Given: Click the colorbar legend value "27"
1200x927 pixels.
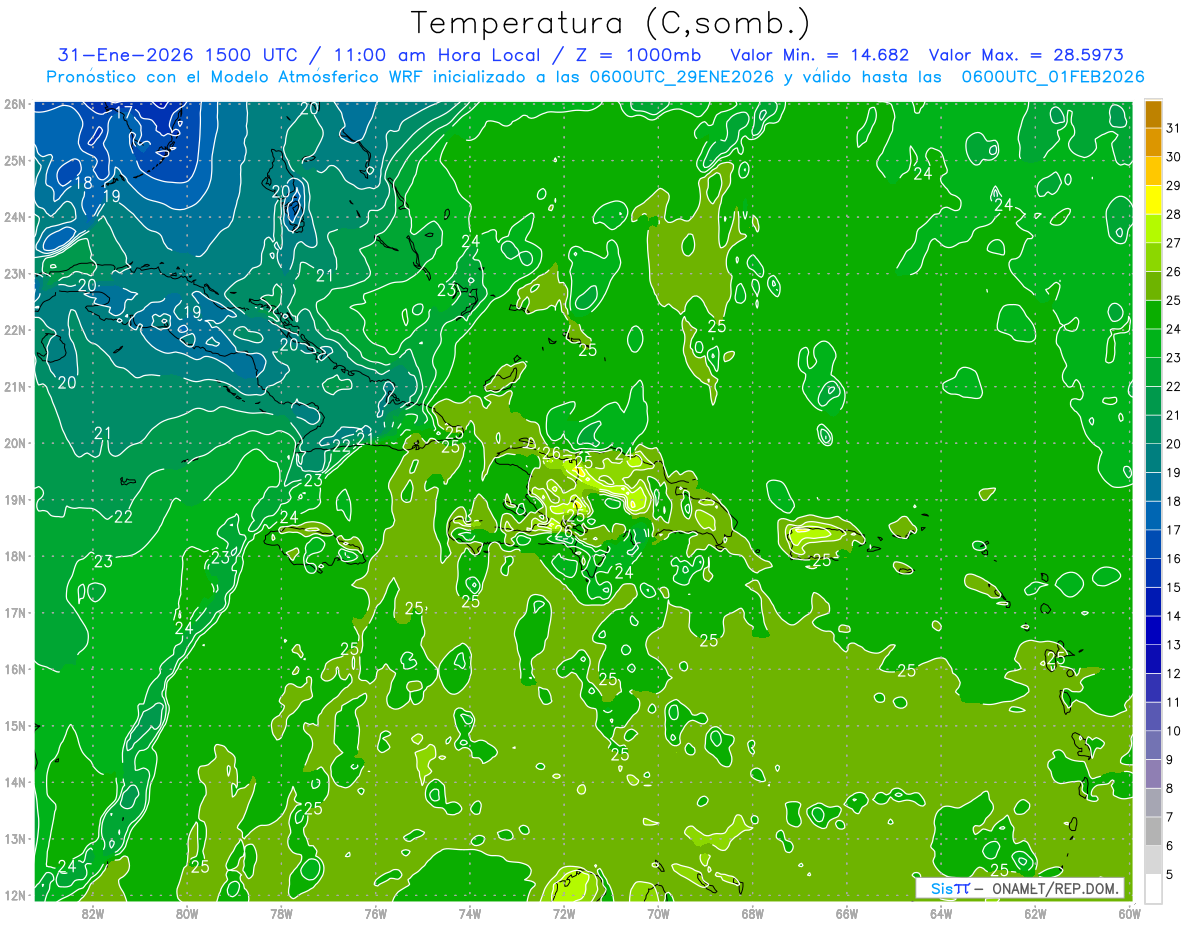Looking at the screenshot, I should (1174, 242).
